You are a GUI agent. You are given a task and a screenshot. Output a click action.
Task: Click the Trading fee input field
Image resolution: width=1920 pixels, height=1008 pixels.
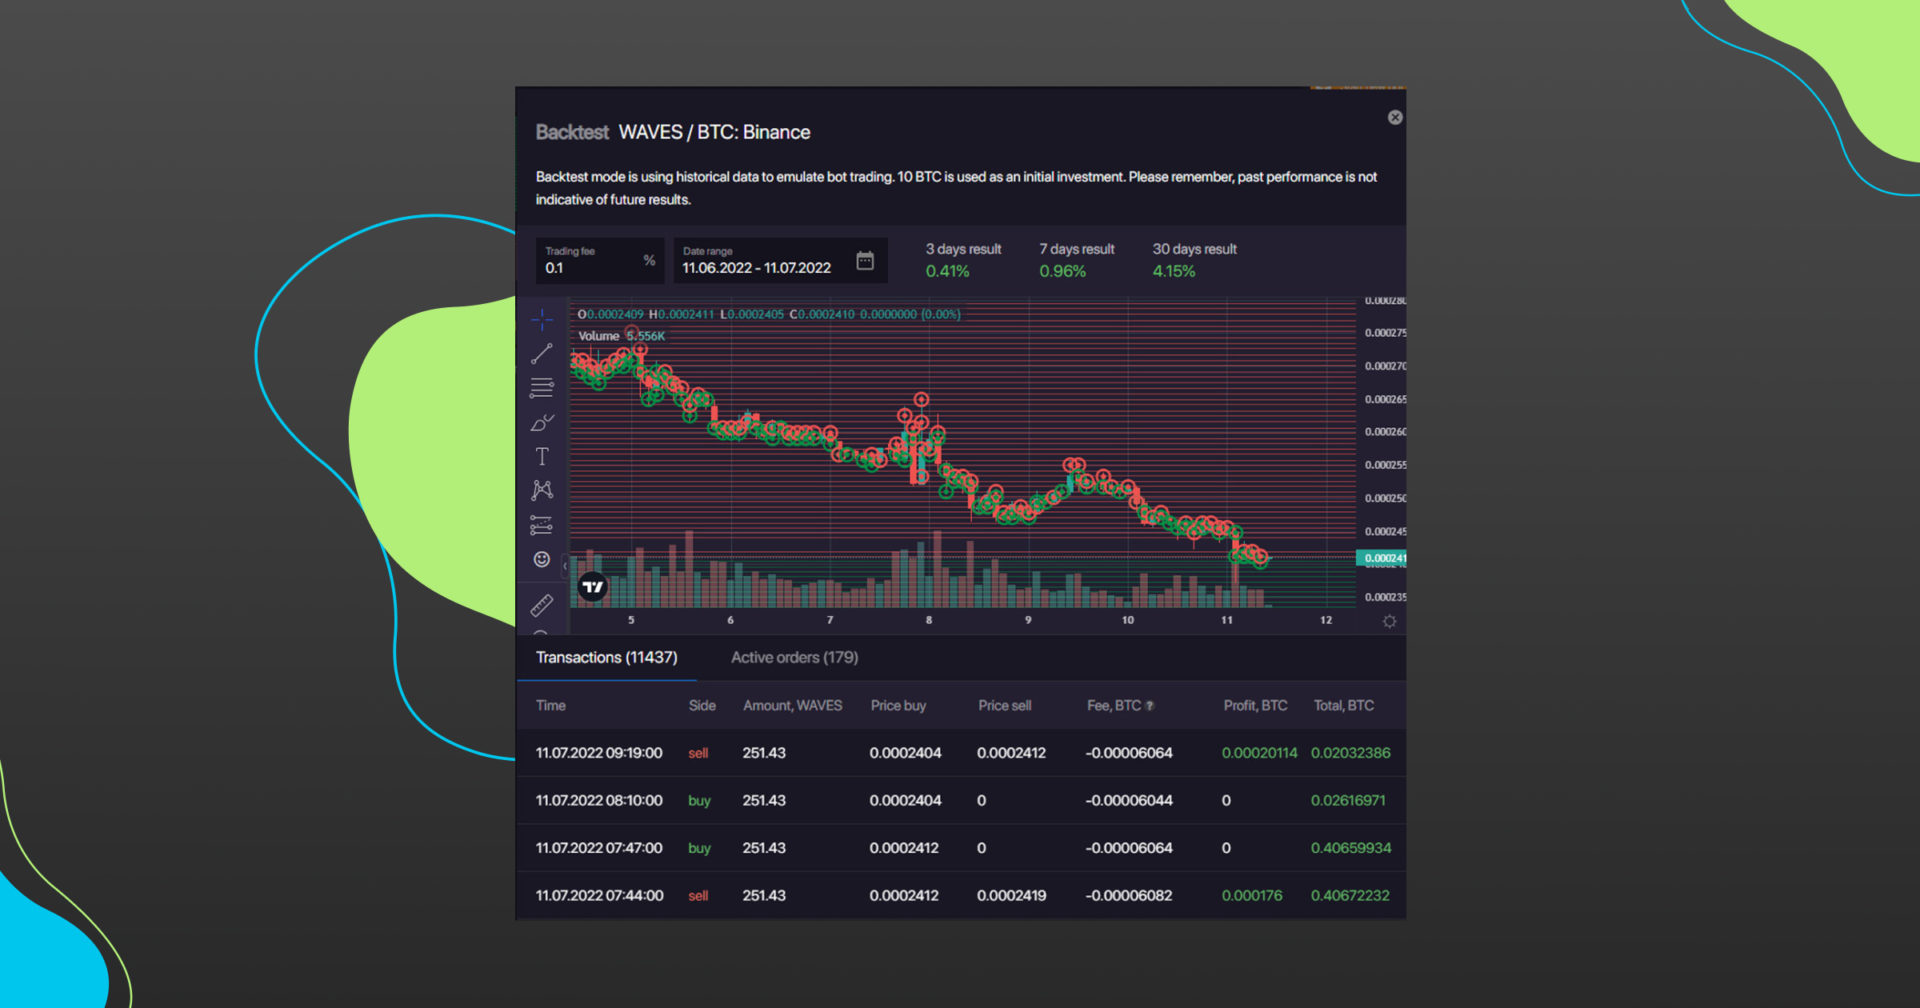[590, 268]
